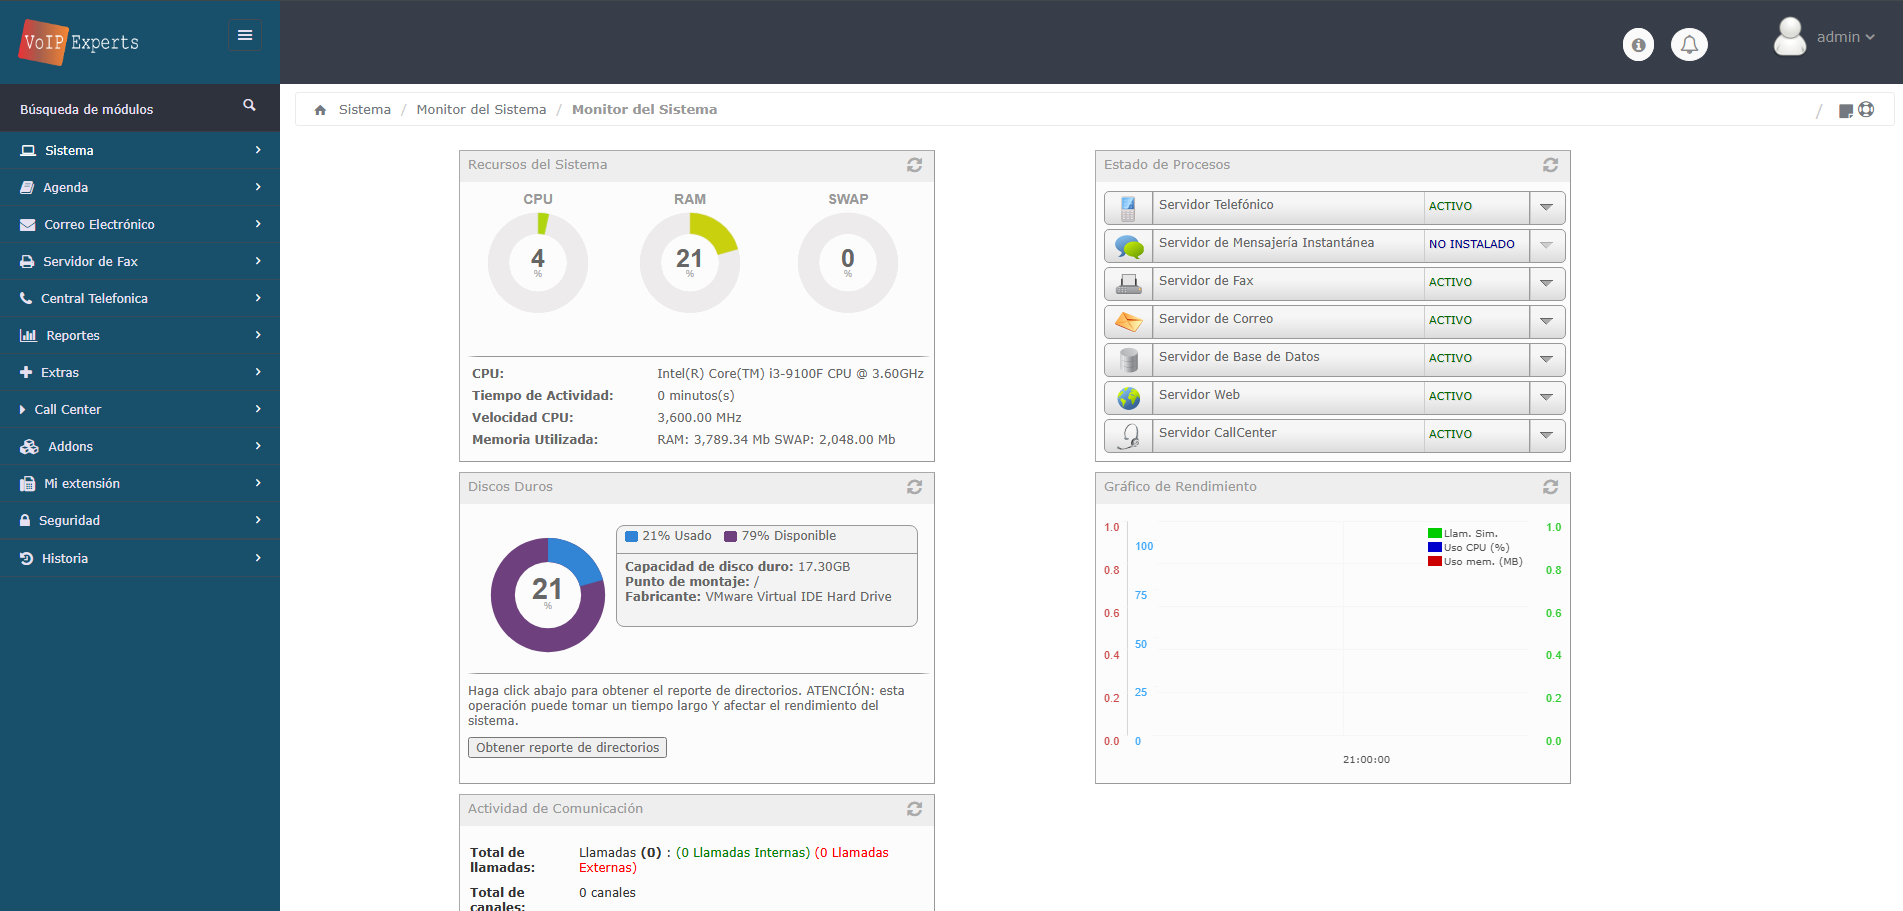The image size is (1903, 911).
Task: Refresh the Recursos del Sistema panel
Action: pyautogui.click(x=914, y=165)
